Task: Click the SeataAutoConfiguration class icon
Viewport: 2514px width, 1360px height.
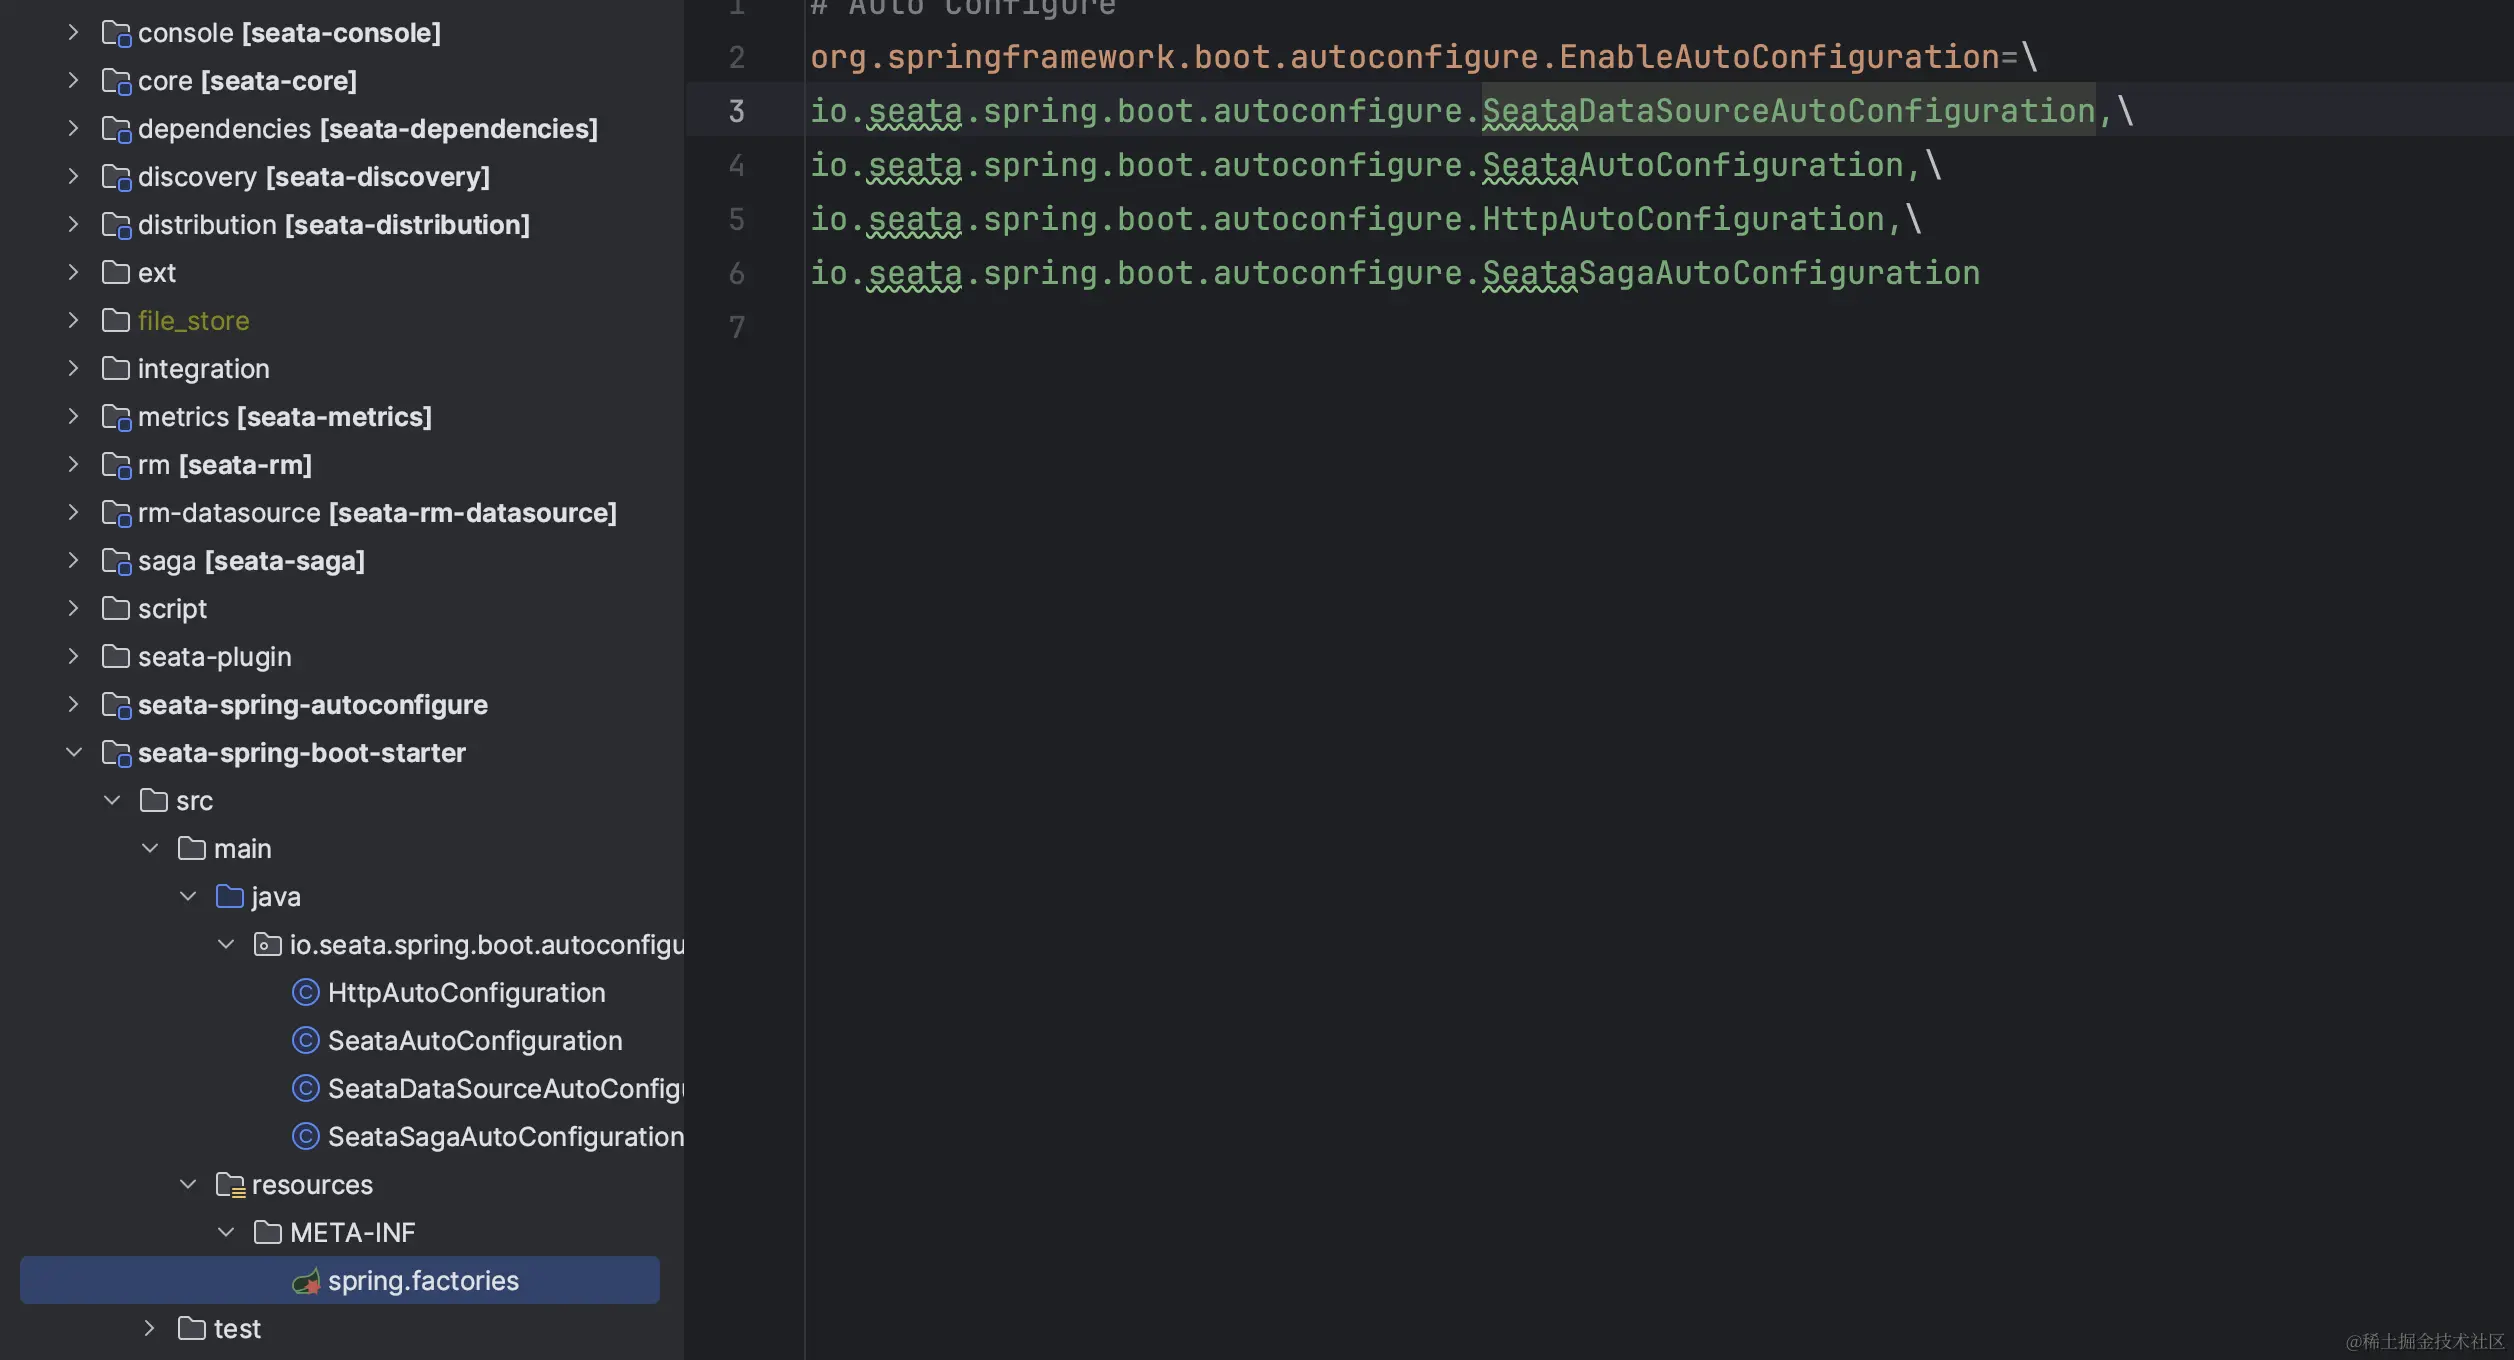Action: tap(305, 1040)
